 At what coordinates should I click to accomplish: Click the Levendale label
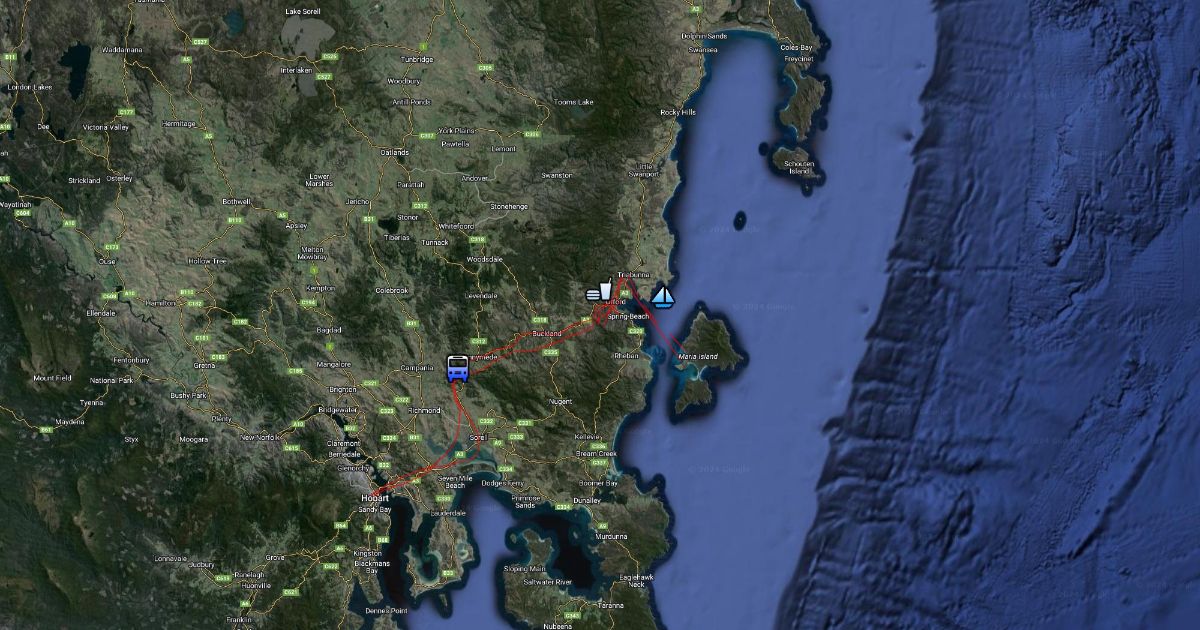[480, 296]
